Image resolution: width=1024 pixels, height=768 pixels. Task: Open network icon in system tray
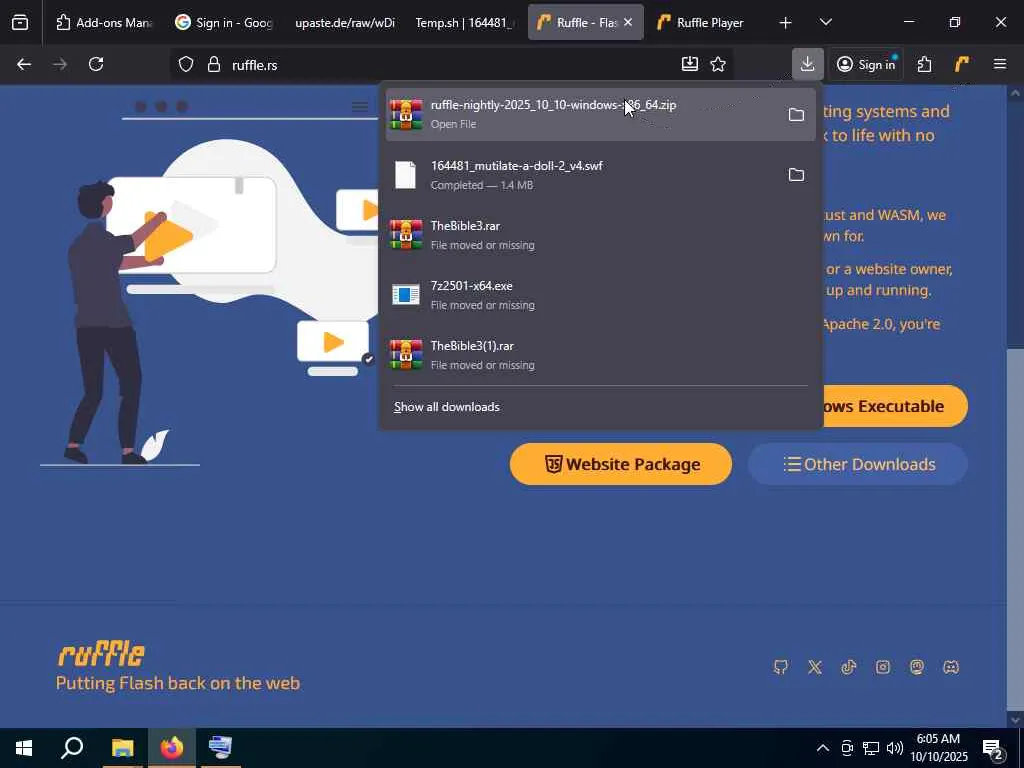pos(871,748)
